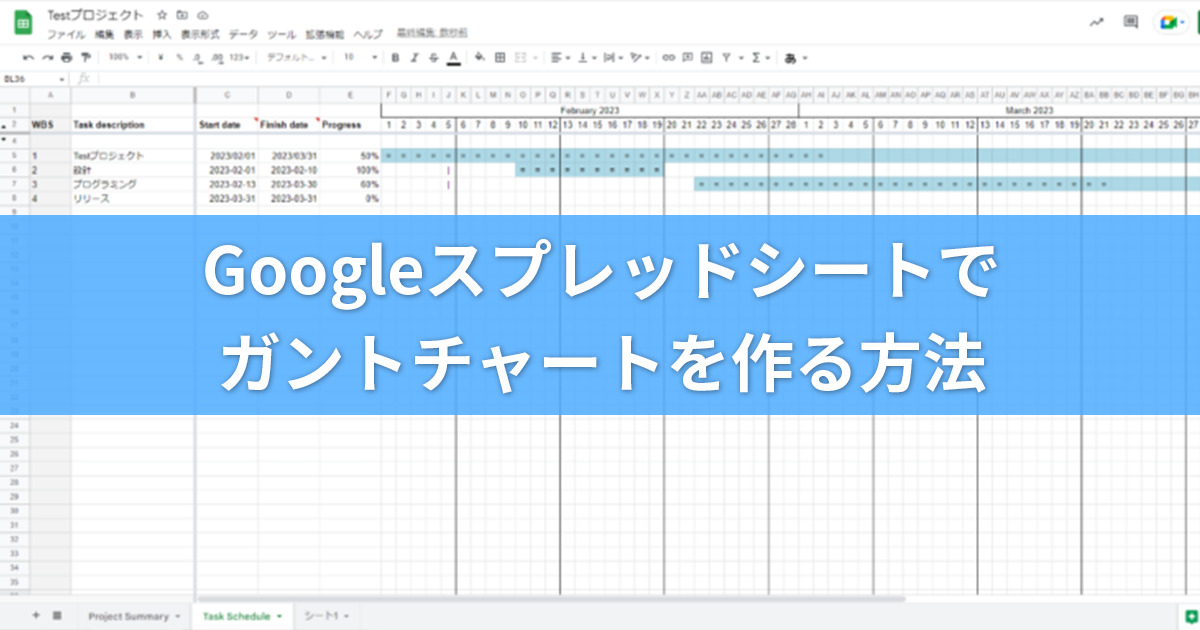Open the Google Sheets home icon
Screen dimensions: 1200x630
click(x=23, y=24)
